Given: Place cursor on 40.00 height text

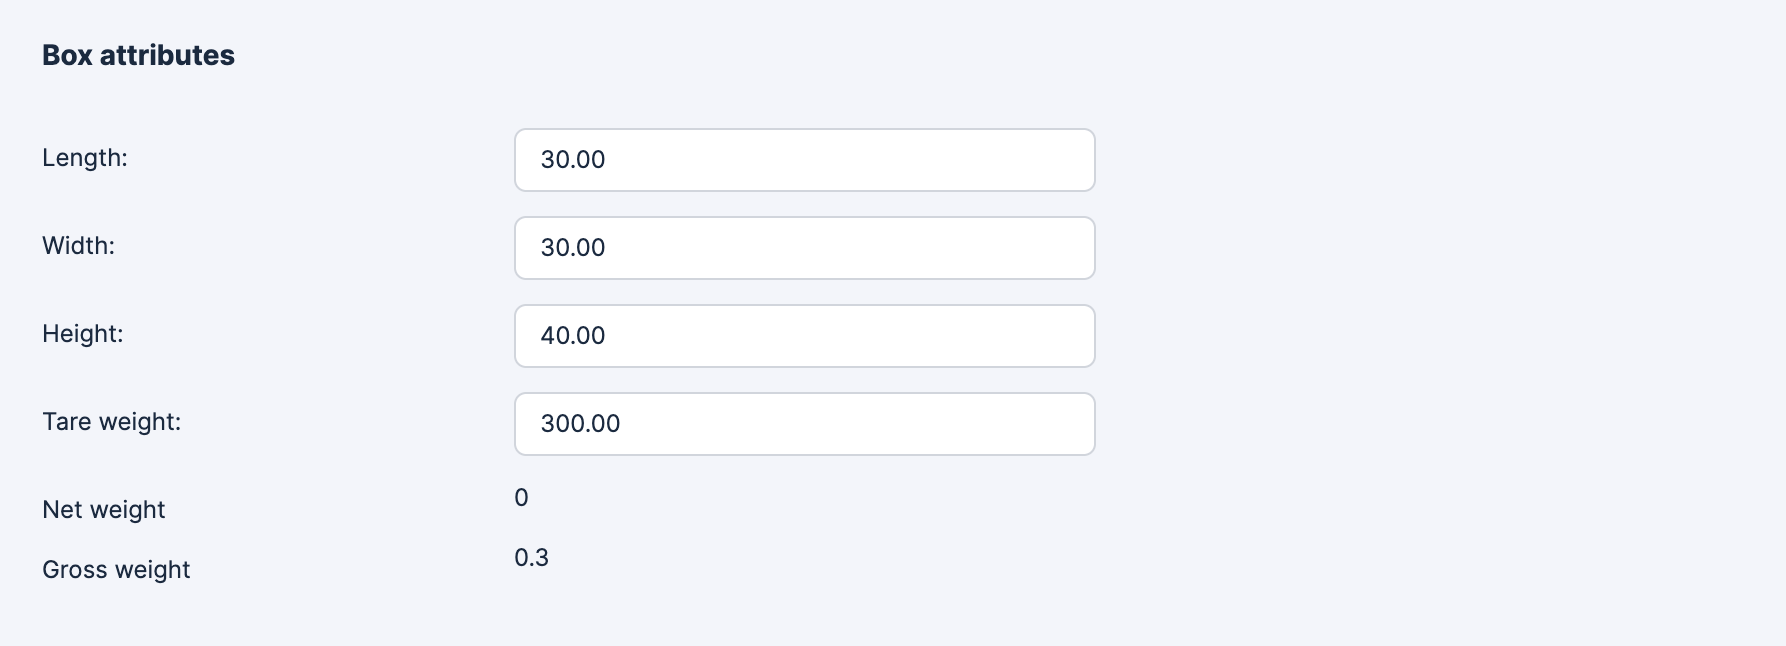Looking at the screenshot, I should [573, 336].
